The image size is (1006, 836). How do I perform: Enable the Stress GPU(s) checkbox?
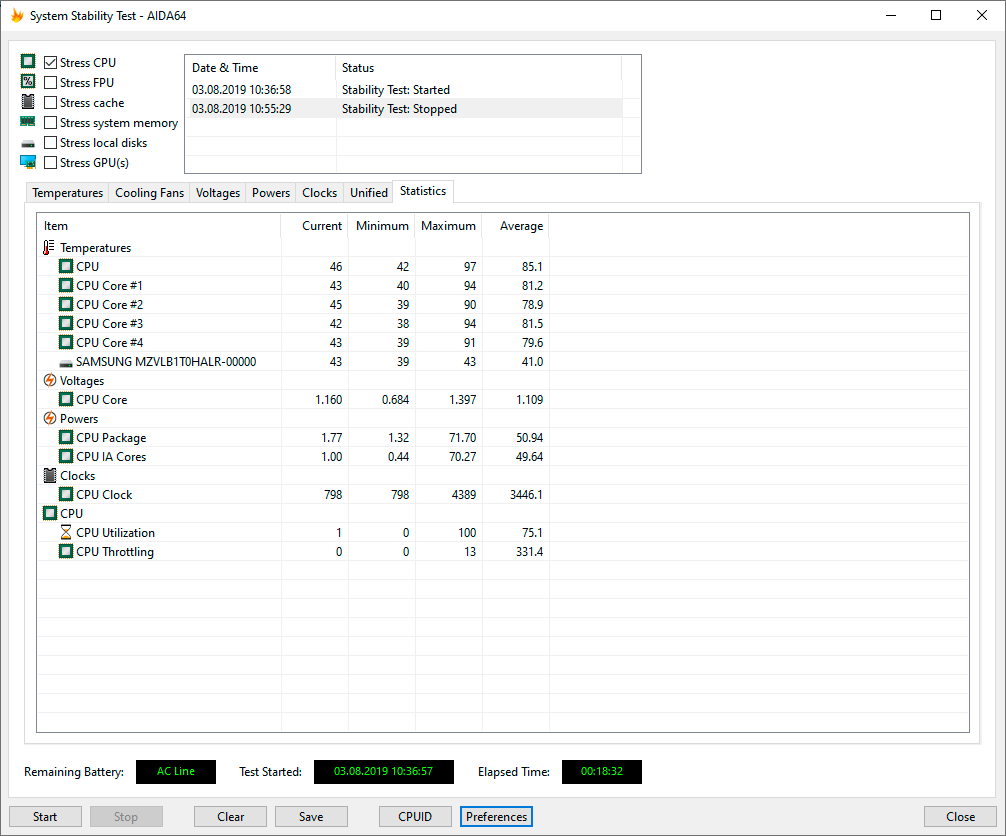coord(51,162)
